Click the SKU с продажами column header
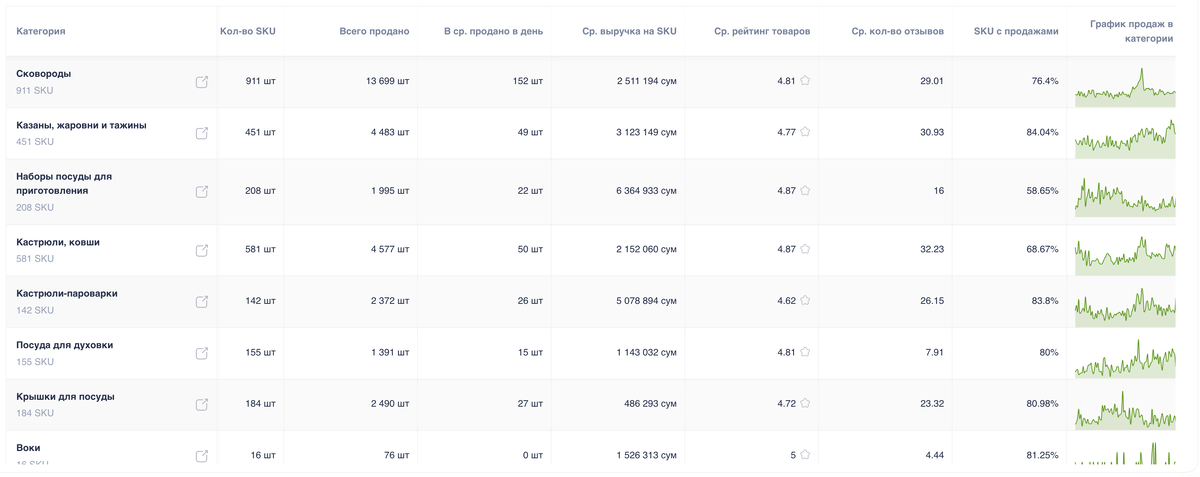1200x477 pixels. click(1015, 31)
